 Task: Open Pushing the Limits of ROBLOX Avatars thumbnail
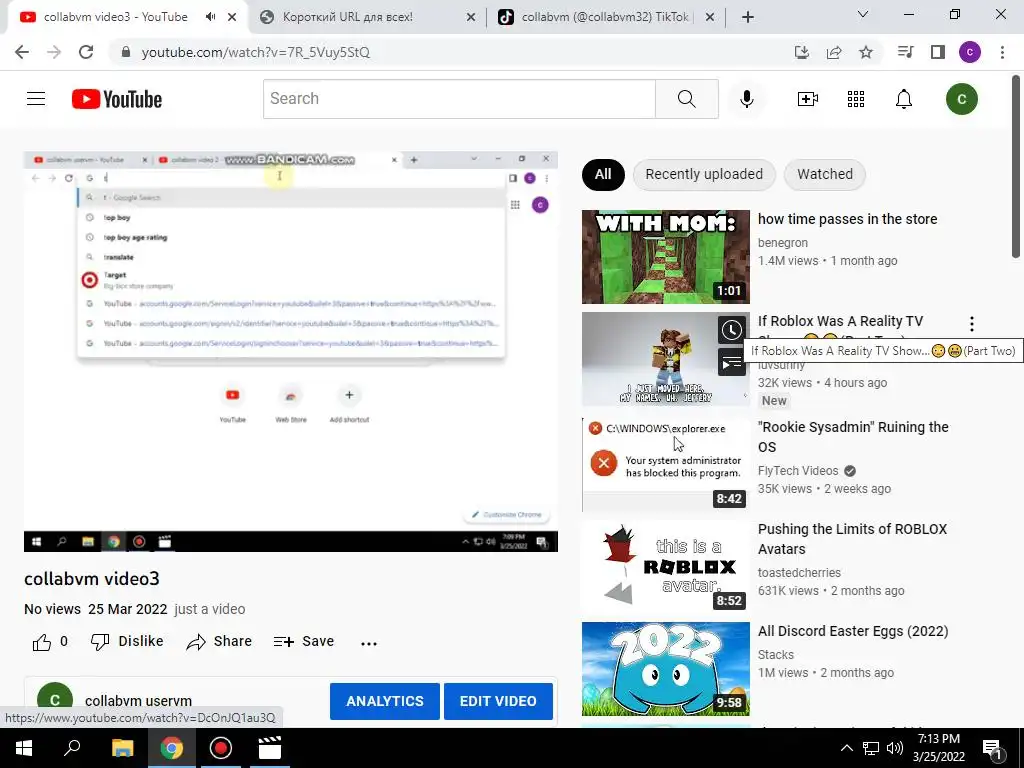(x=665, y=566)
